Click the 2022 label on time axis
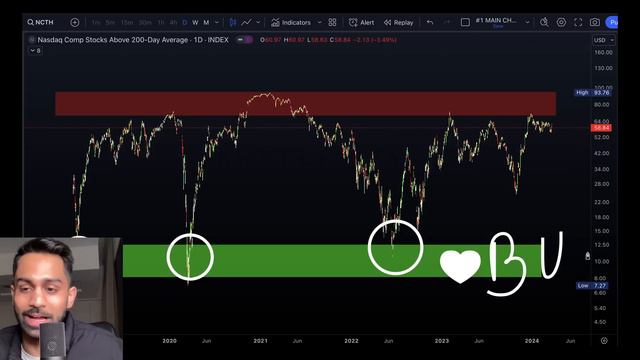The image size is (640, 360). 351,340
